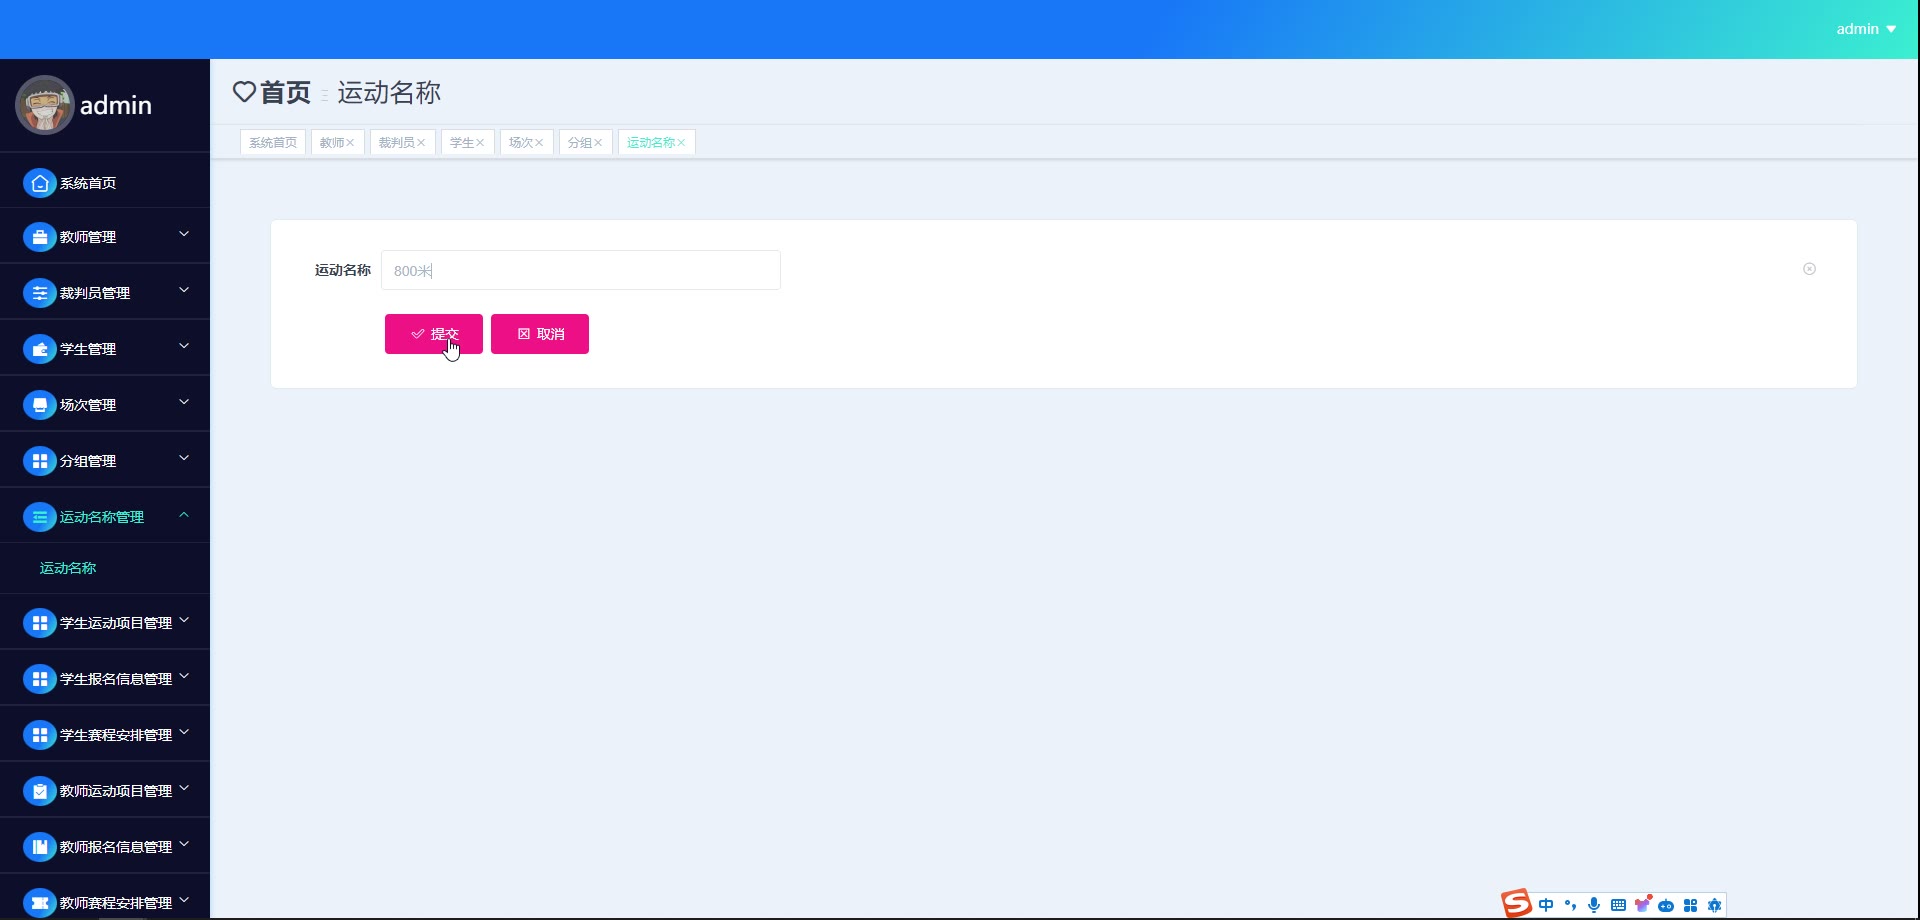This screenshot has height=920, width=1920.
Task: Click the list icon for 运动名称管理
Action: point(40,517)
